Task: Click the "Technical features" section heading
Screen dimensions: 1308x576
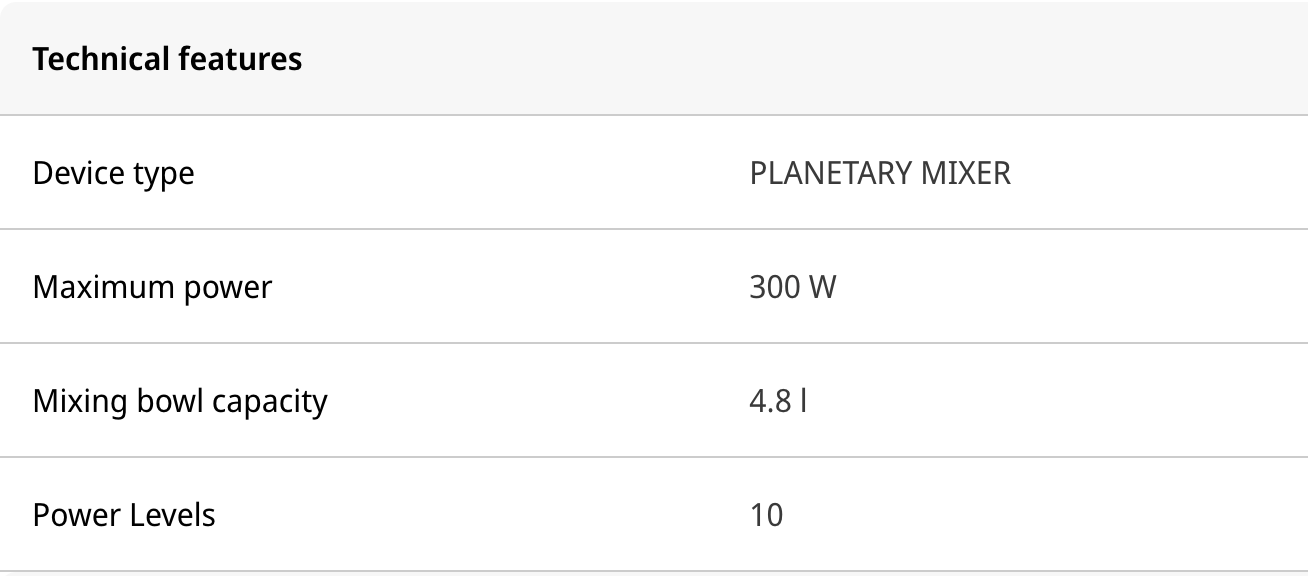Action: [x=167, y=59]
